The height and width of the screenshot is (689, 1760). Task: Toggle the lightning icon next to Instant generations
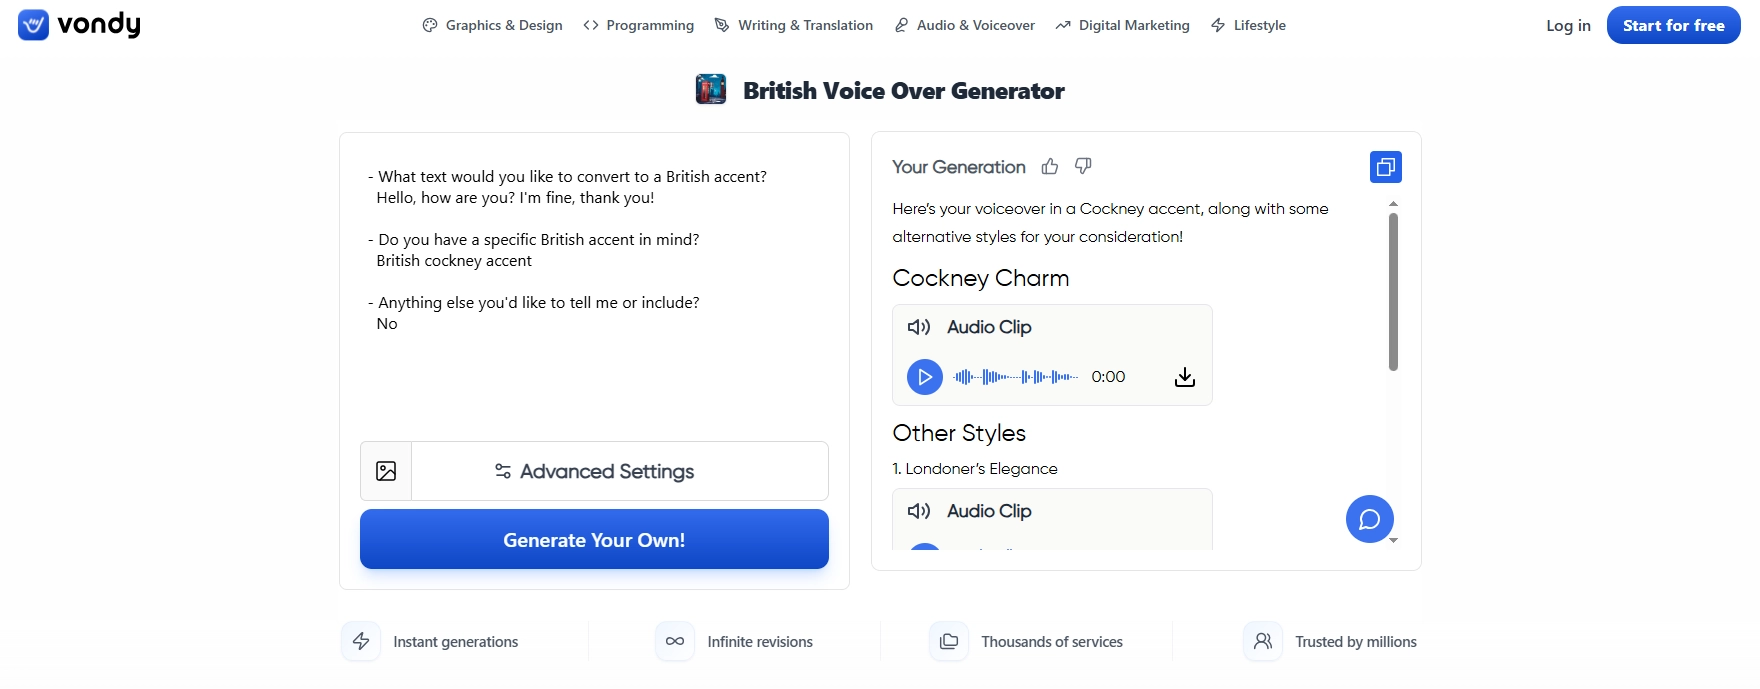point(361,641)
